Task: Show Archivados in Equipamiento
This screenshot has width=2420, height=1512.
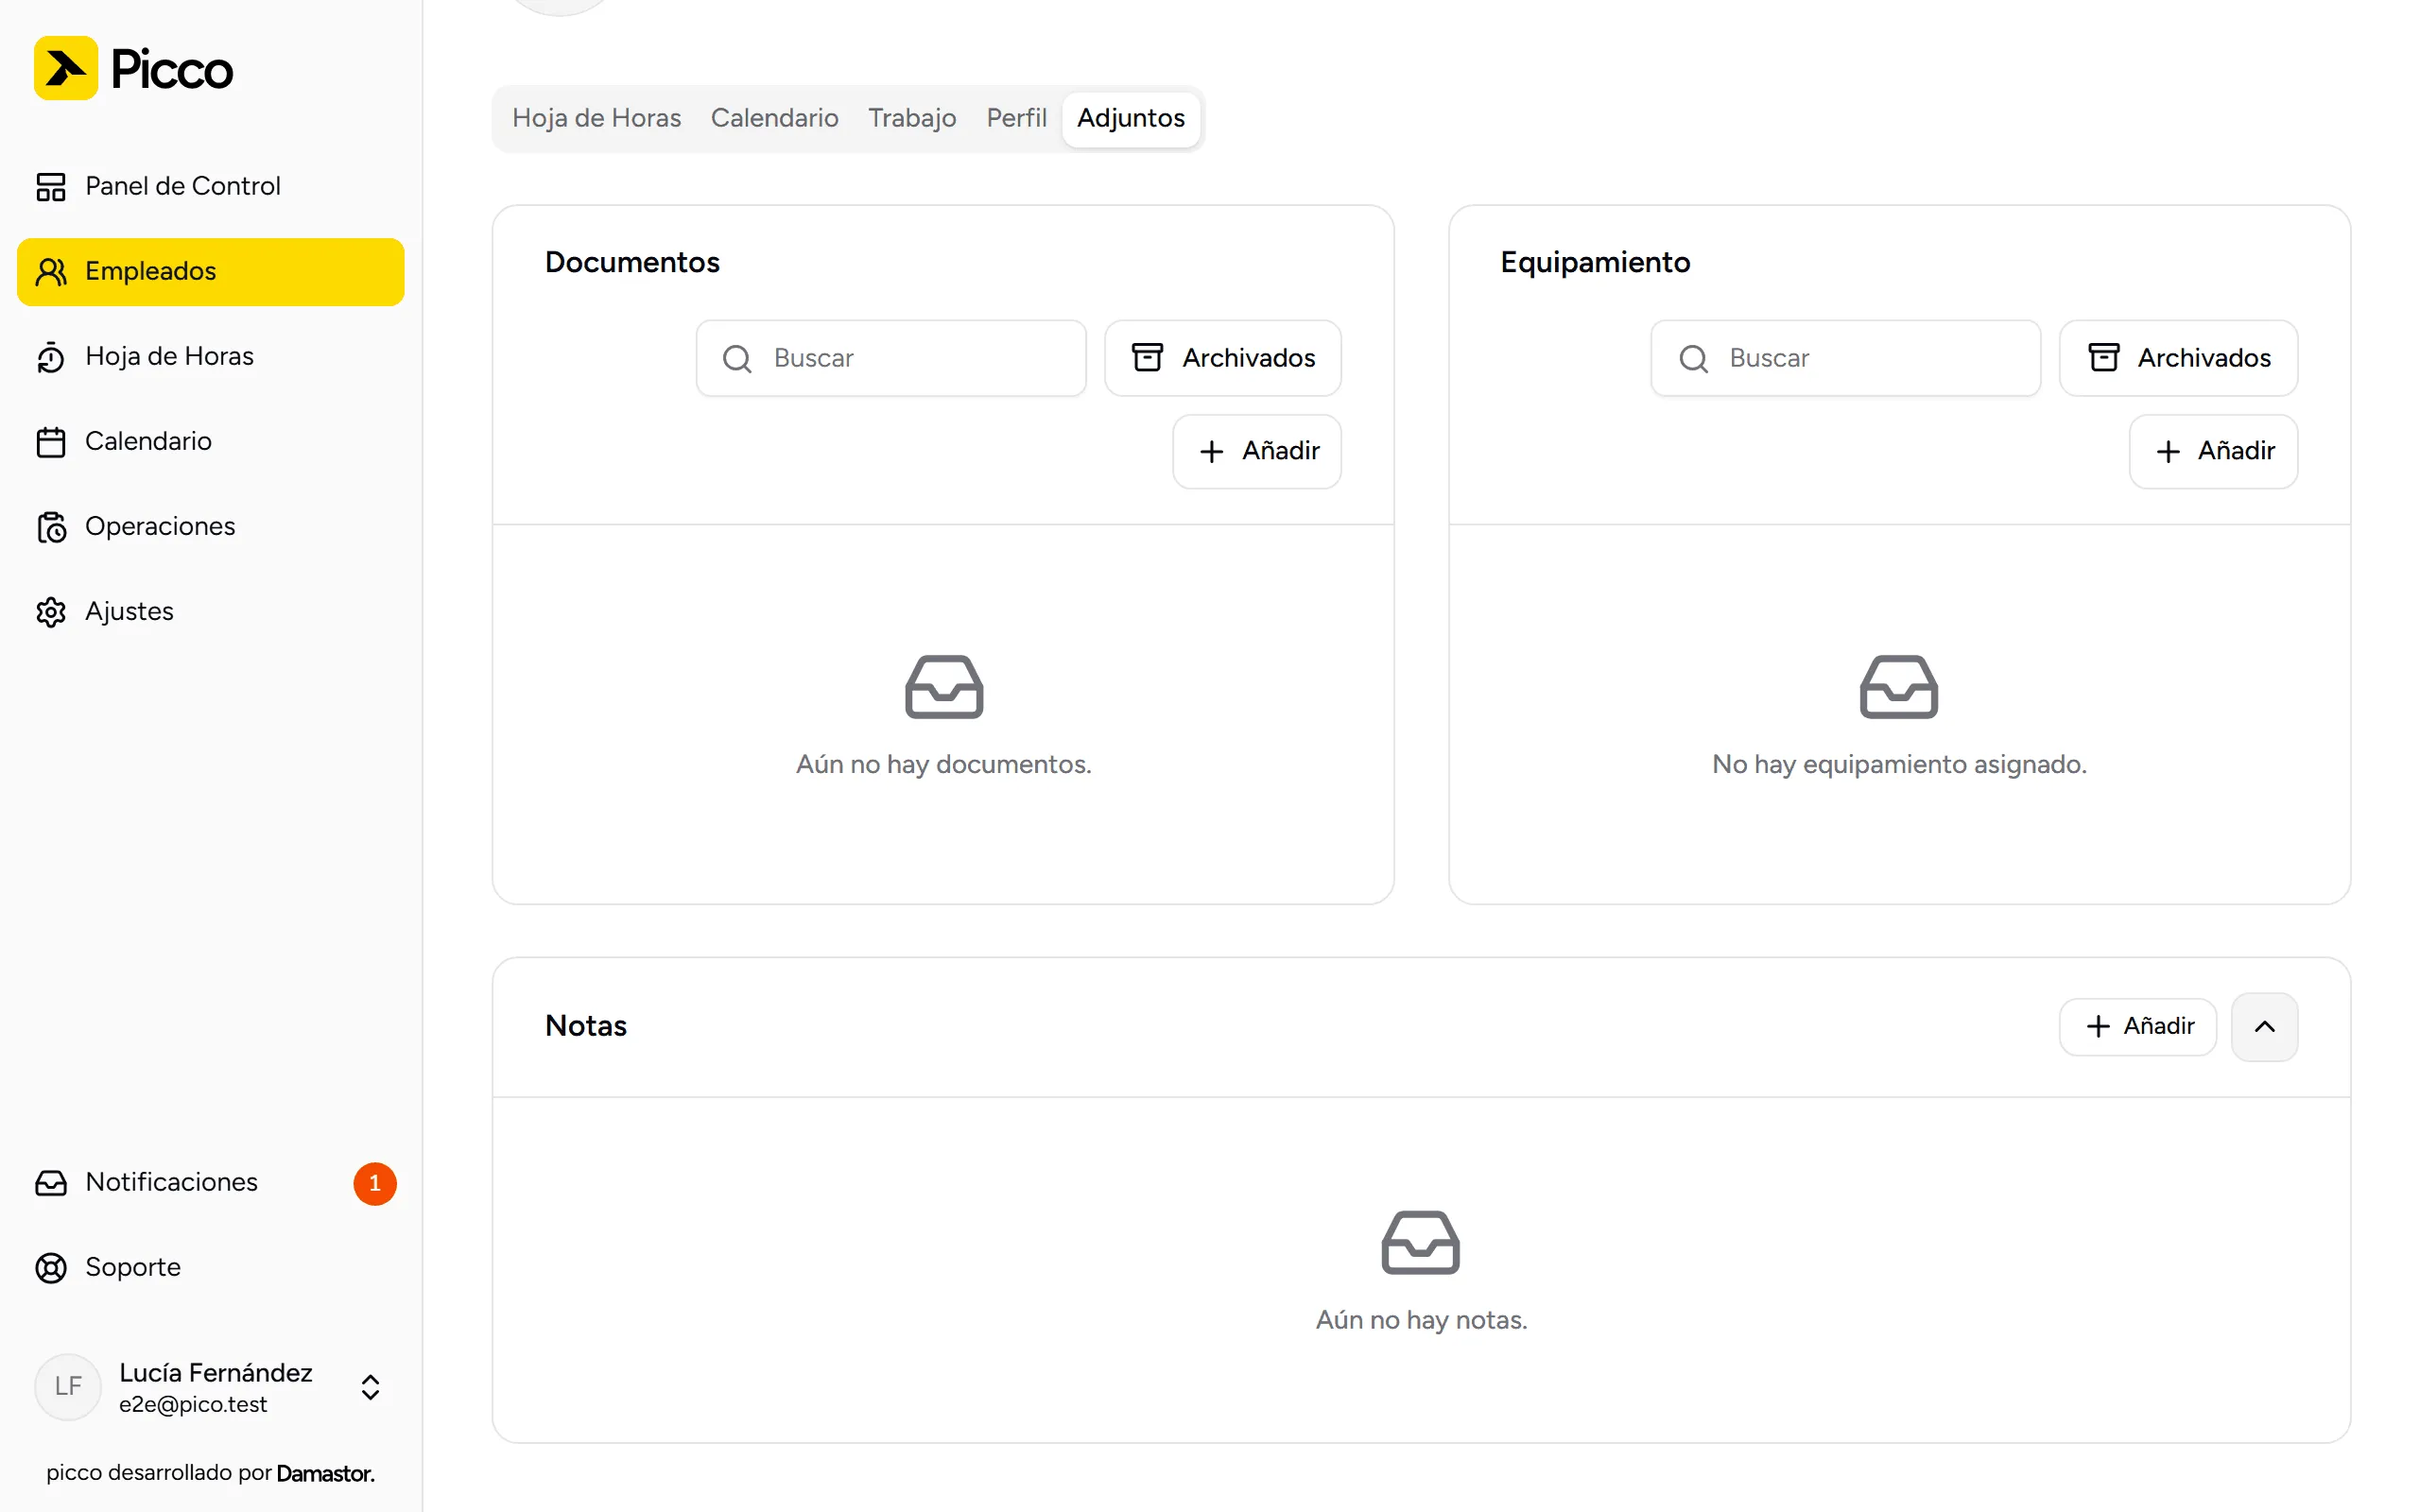Action: 2178,358
